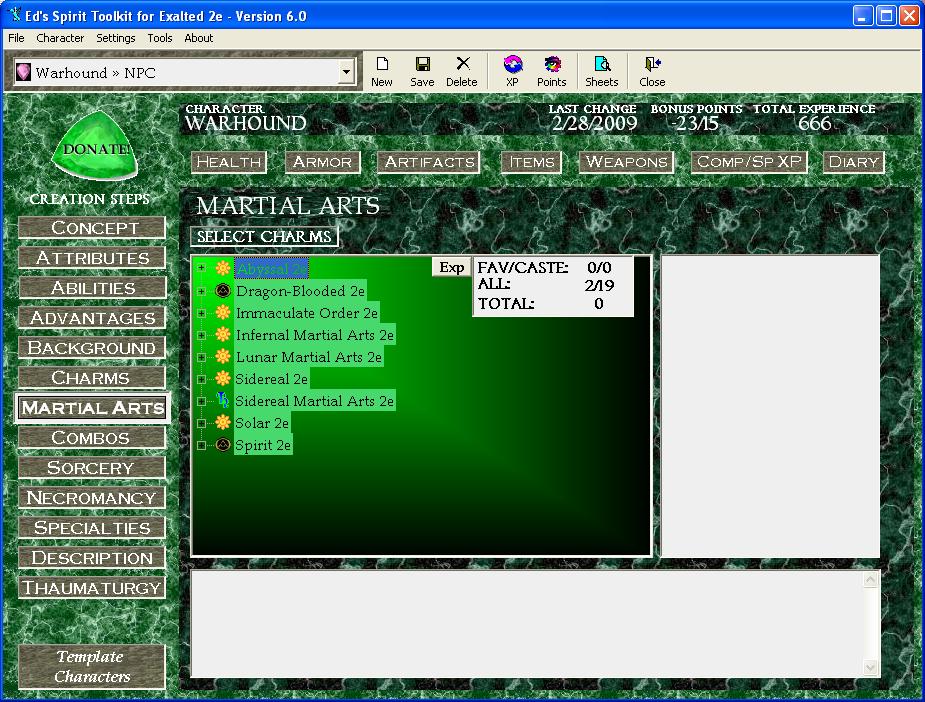Expand the Abyssal 2e tree node
The height and width of the screenshot is (702, 925).
click(x=201, y=268)
